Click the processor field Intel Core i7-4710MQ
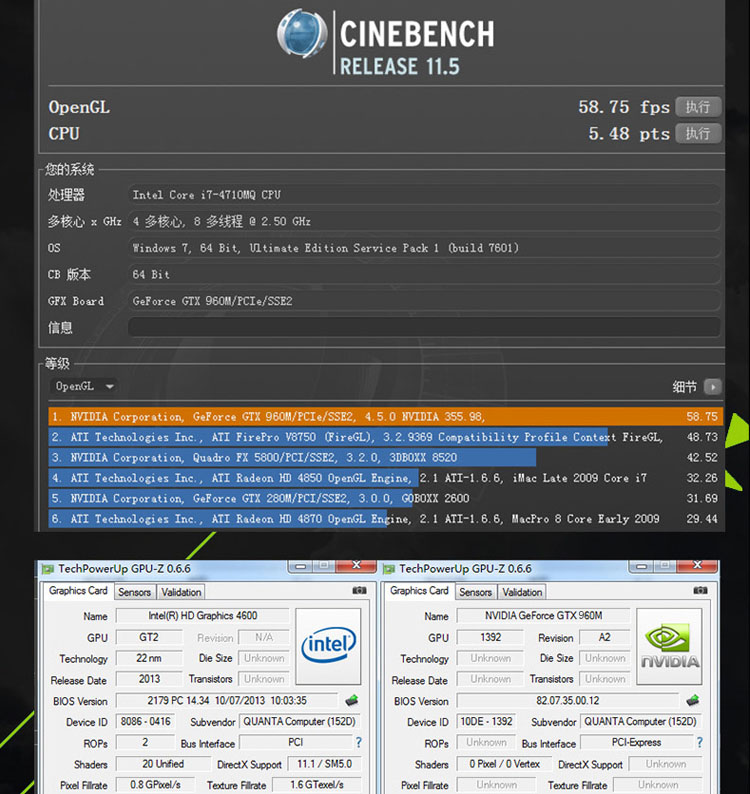This screenshot has width=750, height=794. click(x=424, y=195)
